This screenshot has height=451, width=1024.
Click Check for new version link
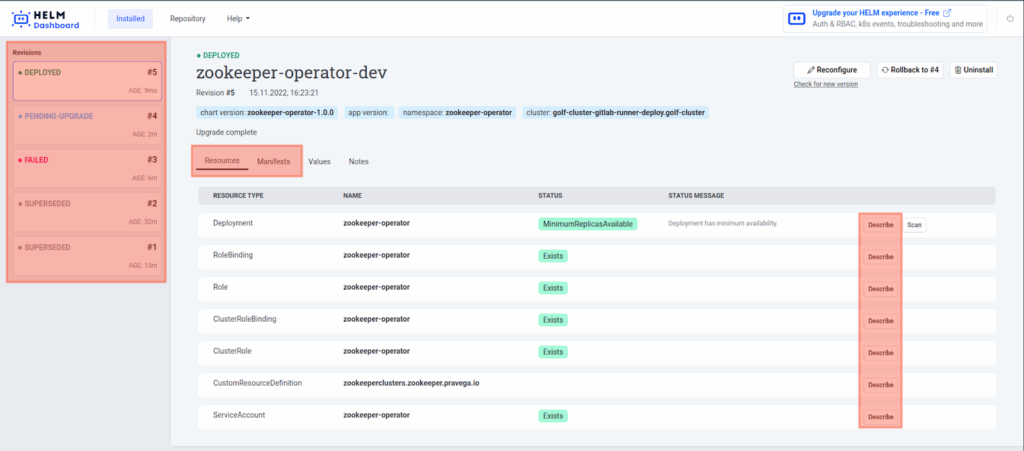point(825,84)
